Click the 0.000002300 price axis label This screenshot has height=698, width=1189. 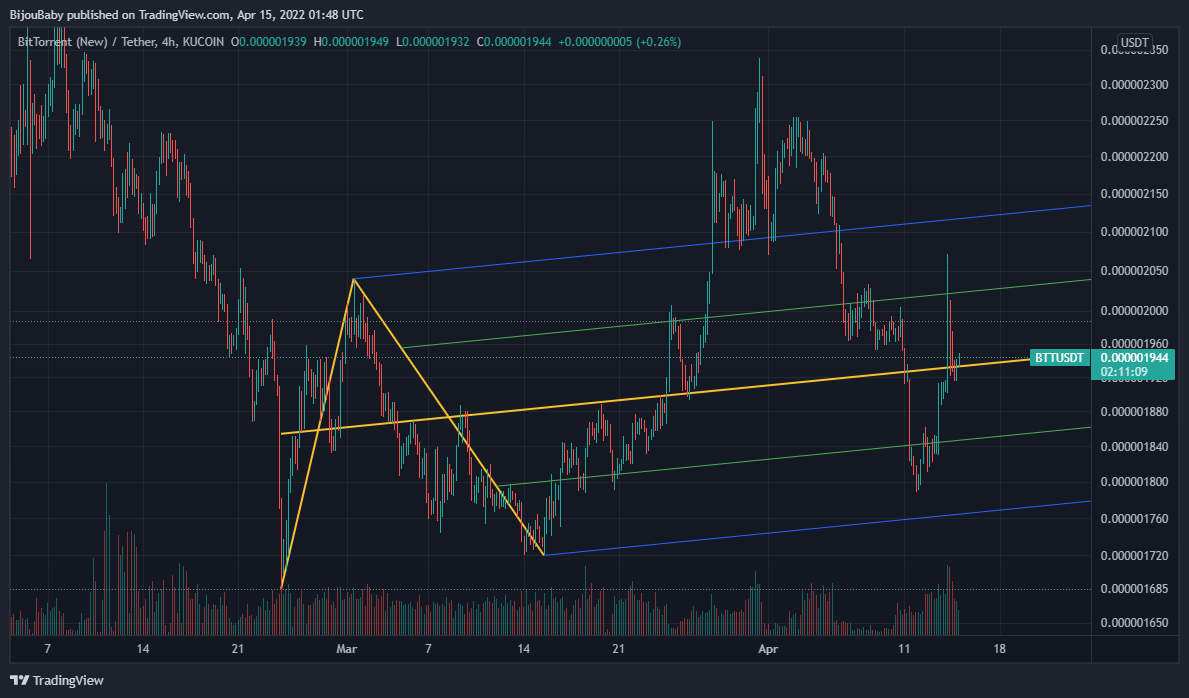coord(1134,85)
